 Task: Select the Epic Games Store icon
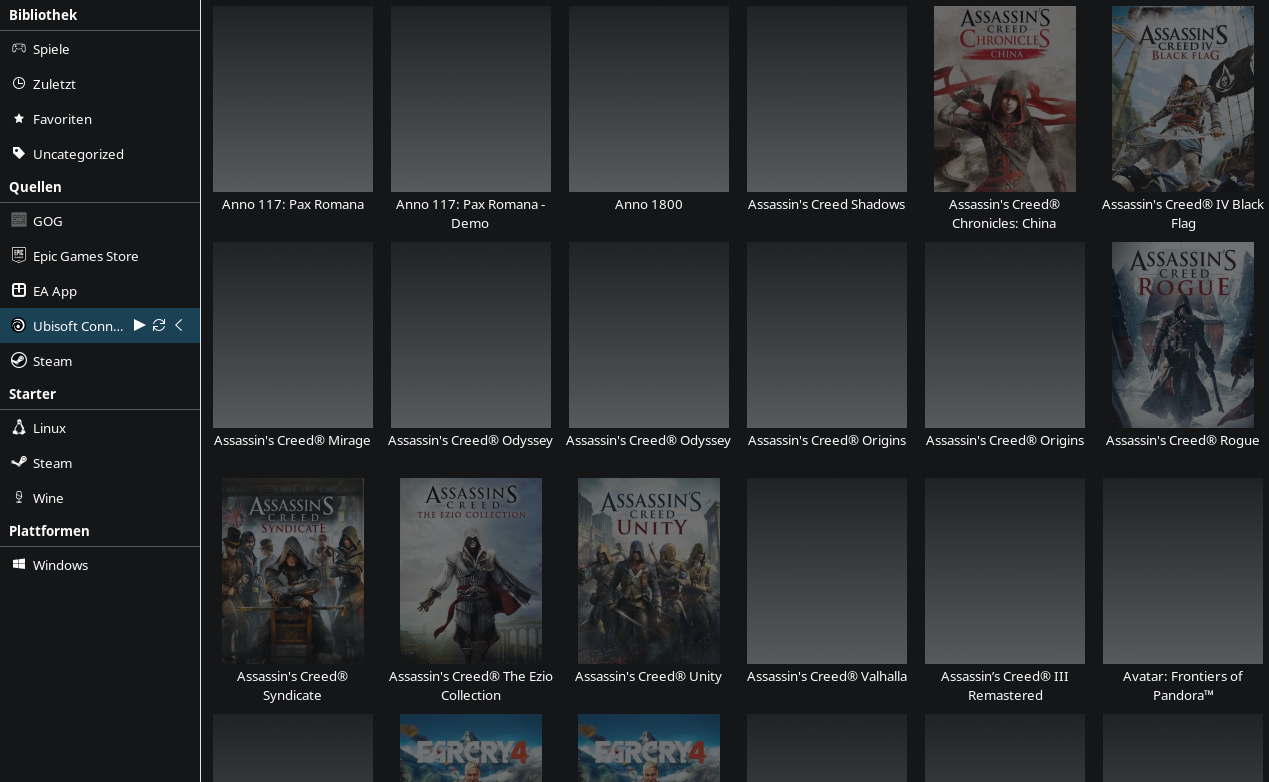[18, 255]
